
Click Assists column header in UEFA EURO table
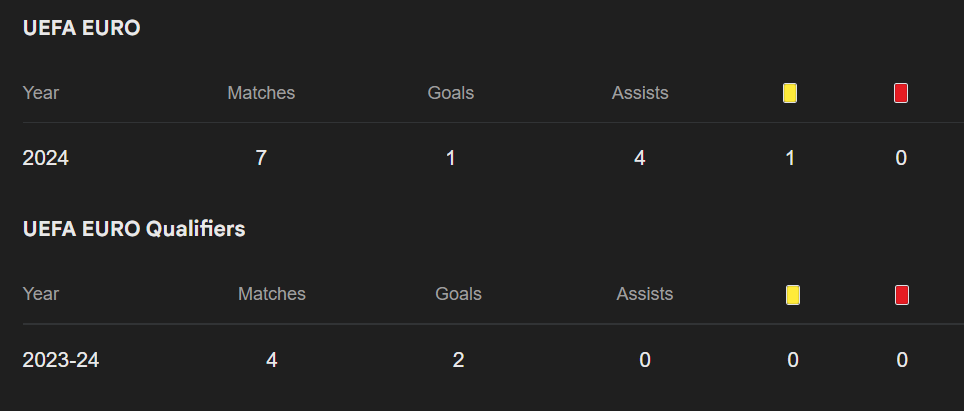click(640, 93)
